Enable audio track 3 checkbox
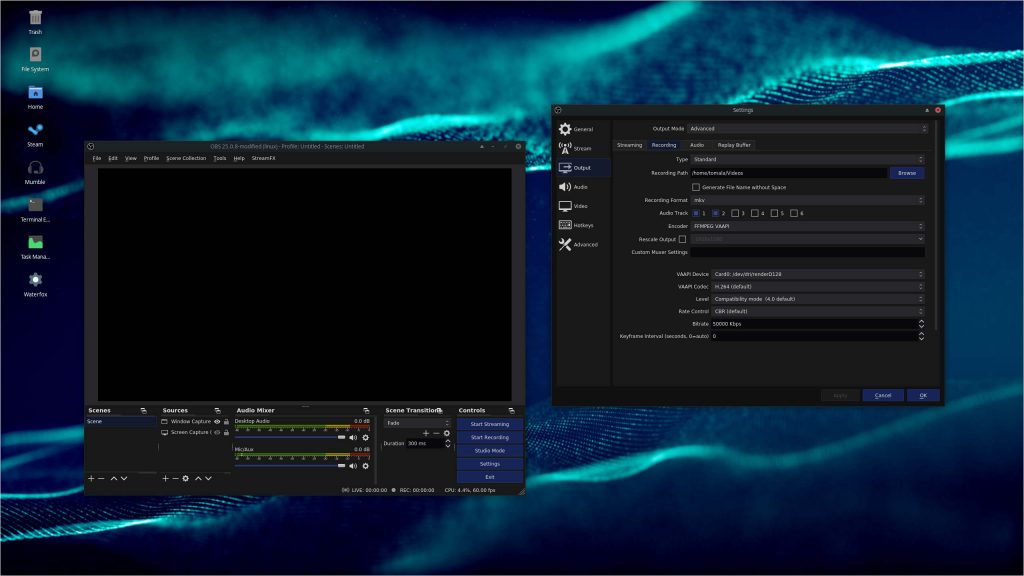Screen dimensions: 1024x576 pos(735,213)
